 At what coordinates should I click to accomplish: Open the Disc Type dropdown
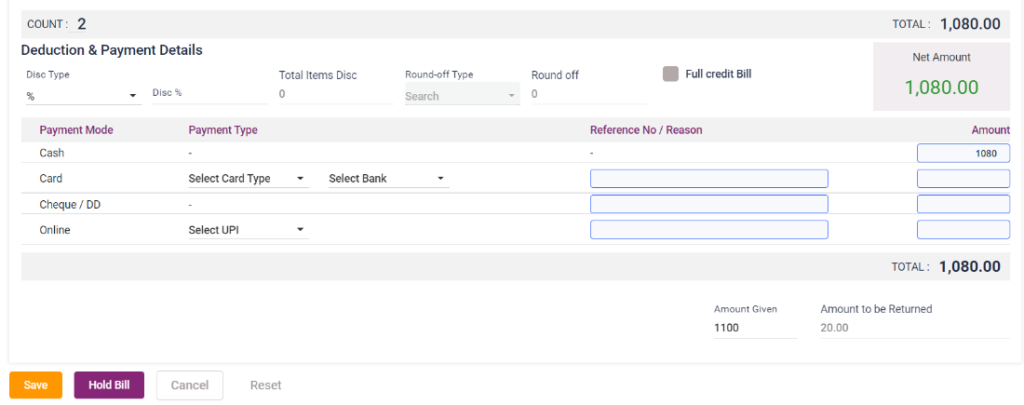point(82,96)
